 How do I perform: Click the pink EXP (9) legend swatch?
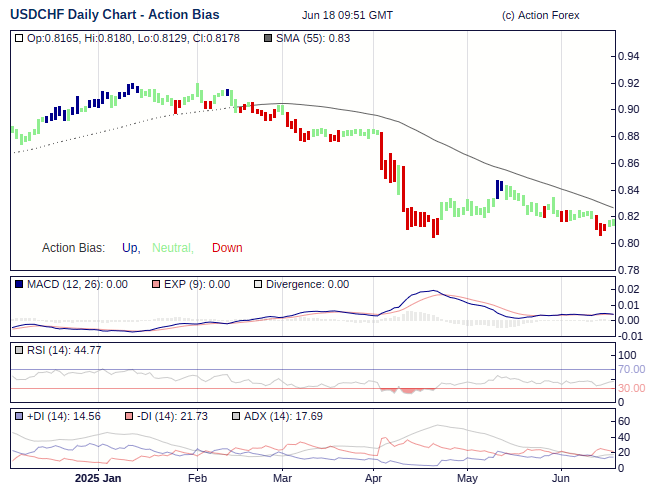click(x=155, y=284)
